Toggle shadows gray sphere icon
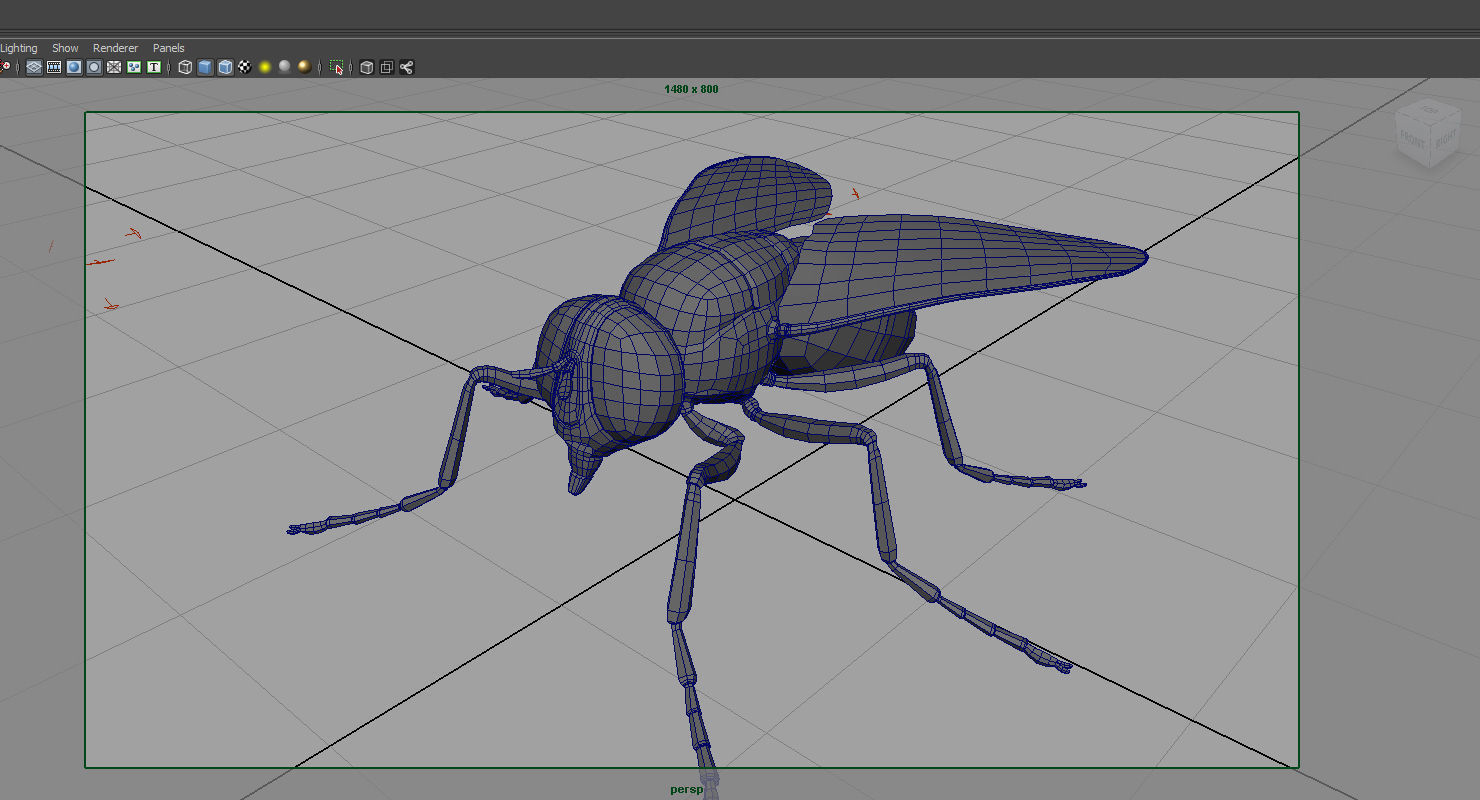1480x800 pixels. coord(285,67)
